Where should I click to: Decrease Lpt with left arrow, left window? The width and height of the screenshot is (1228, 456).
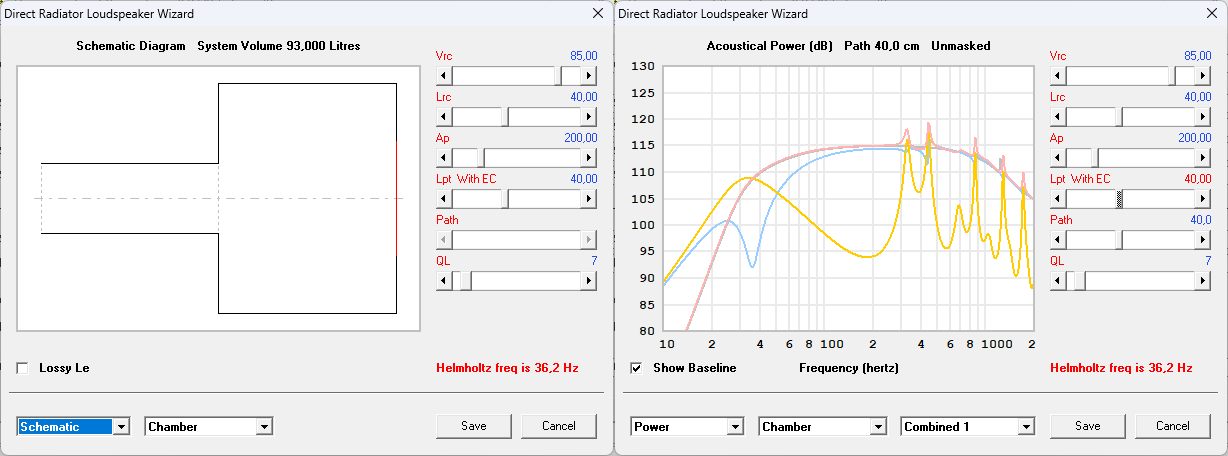(445, 199)
